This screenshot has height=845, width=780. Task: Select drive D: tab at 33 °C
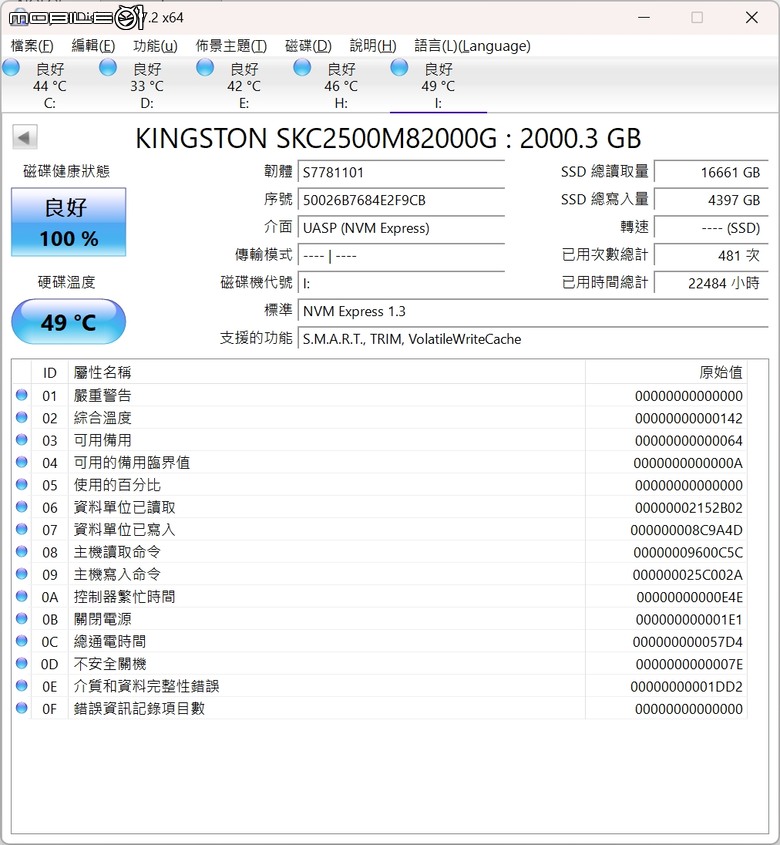(x=147, y=85)
